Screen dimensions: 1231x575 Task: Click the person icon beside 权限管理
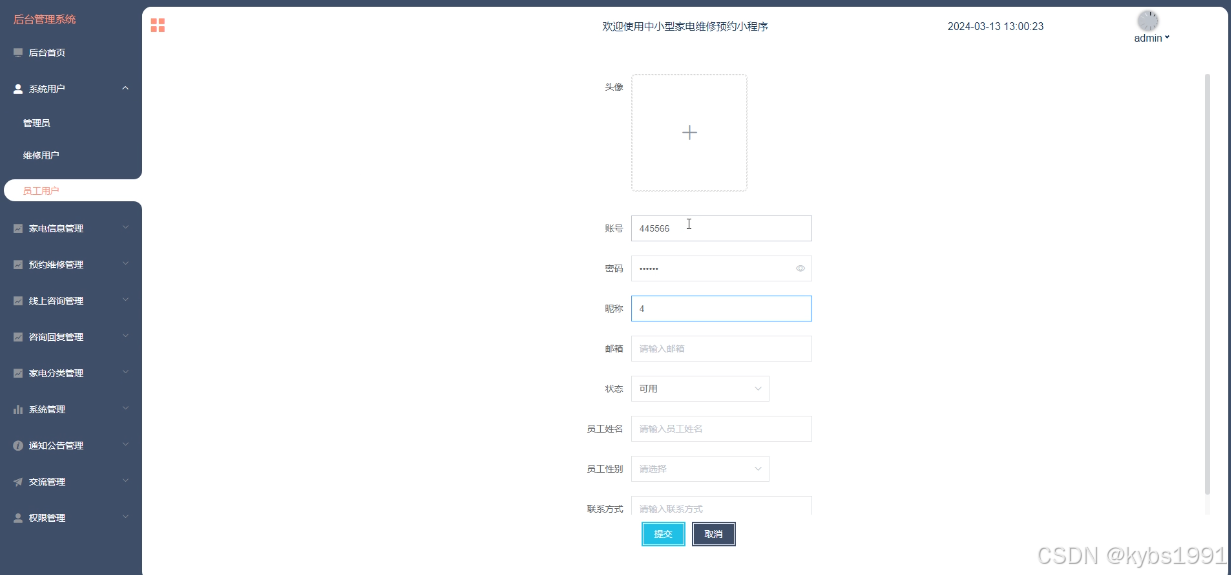coord(18,518)
